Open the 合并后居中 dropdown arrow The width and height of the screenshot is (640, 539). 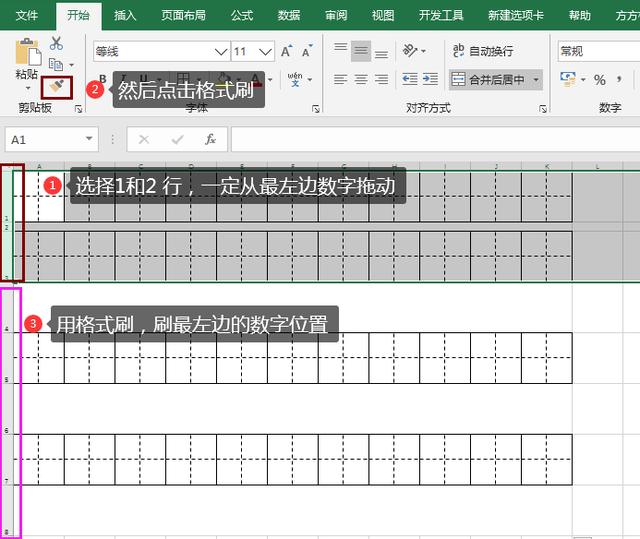536,80
